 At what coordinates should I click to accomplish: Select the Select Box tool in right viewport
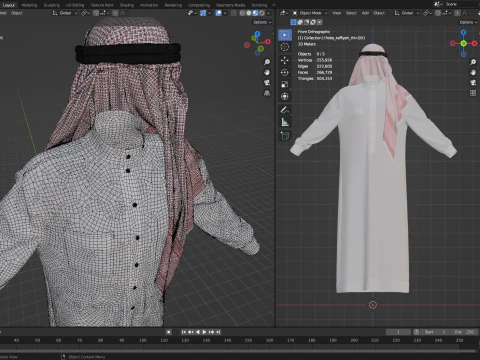[x=285, y=35]
